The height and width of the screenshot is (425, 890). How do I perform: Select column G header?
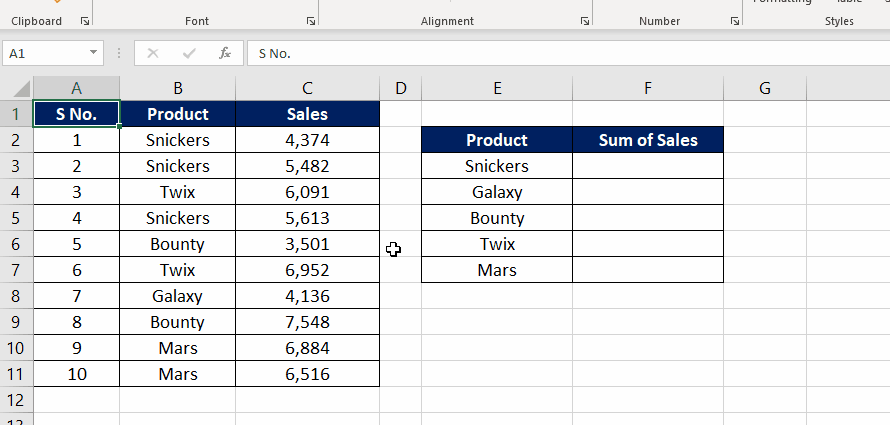coord(765,89)
